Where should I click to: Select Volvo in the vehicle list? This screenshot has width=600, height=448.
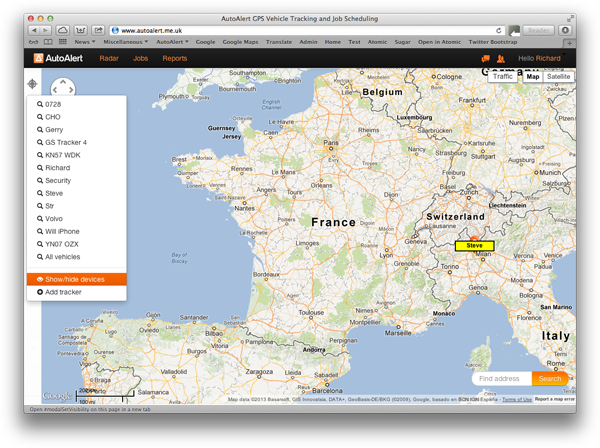(77, 218)
